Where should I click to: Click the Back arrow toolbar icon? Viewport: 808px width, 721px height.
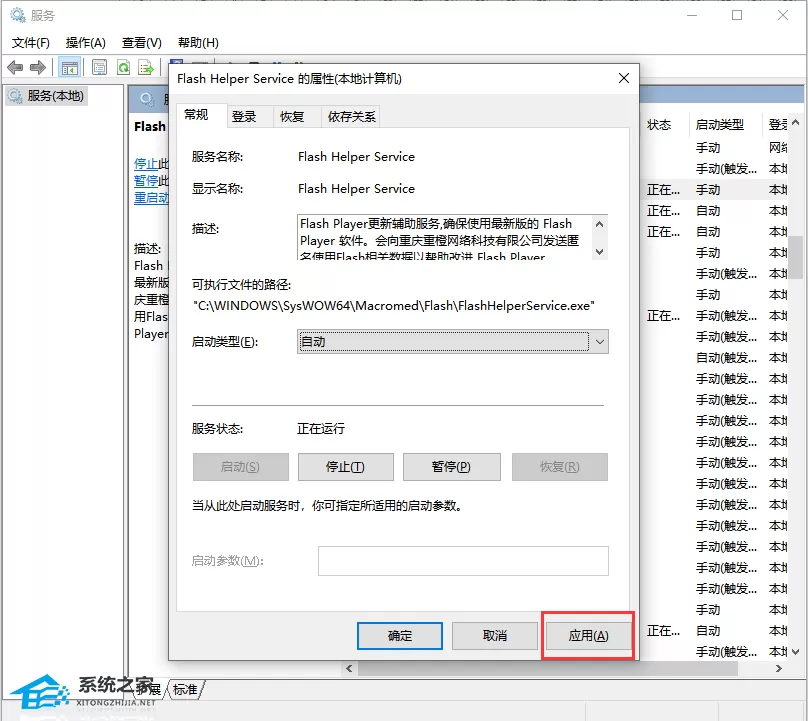[x=15, y=68]
